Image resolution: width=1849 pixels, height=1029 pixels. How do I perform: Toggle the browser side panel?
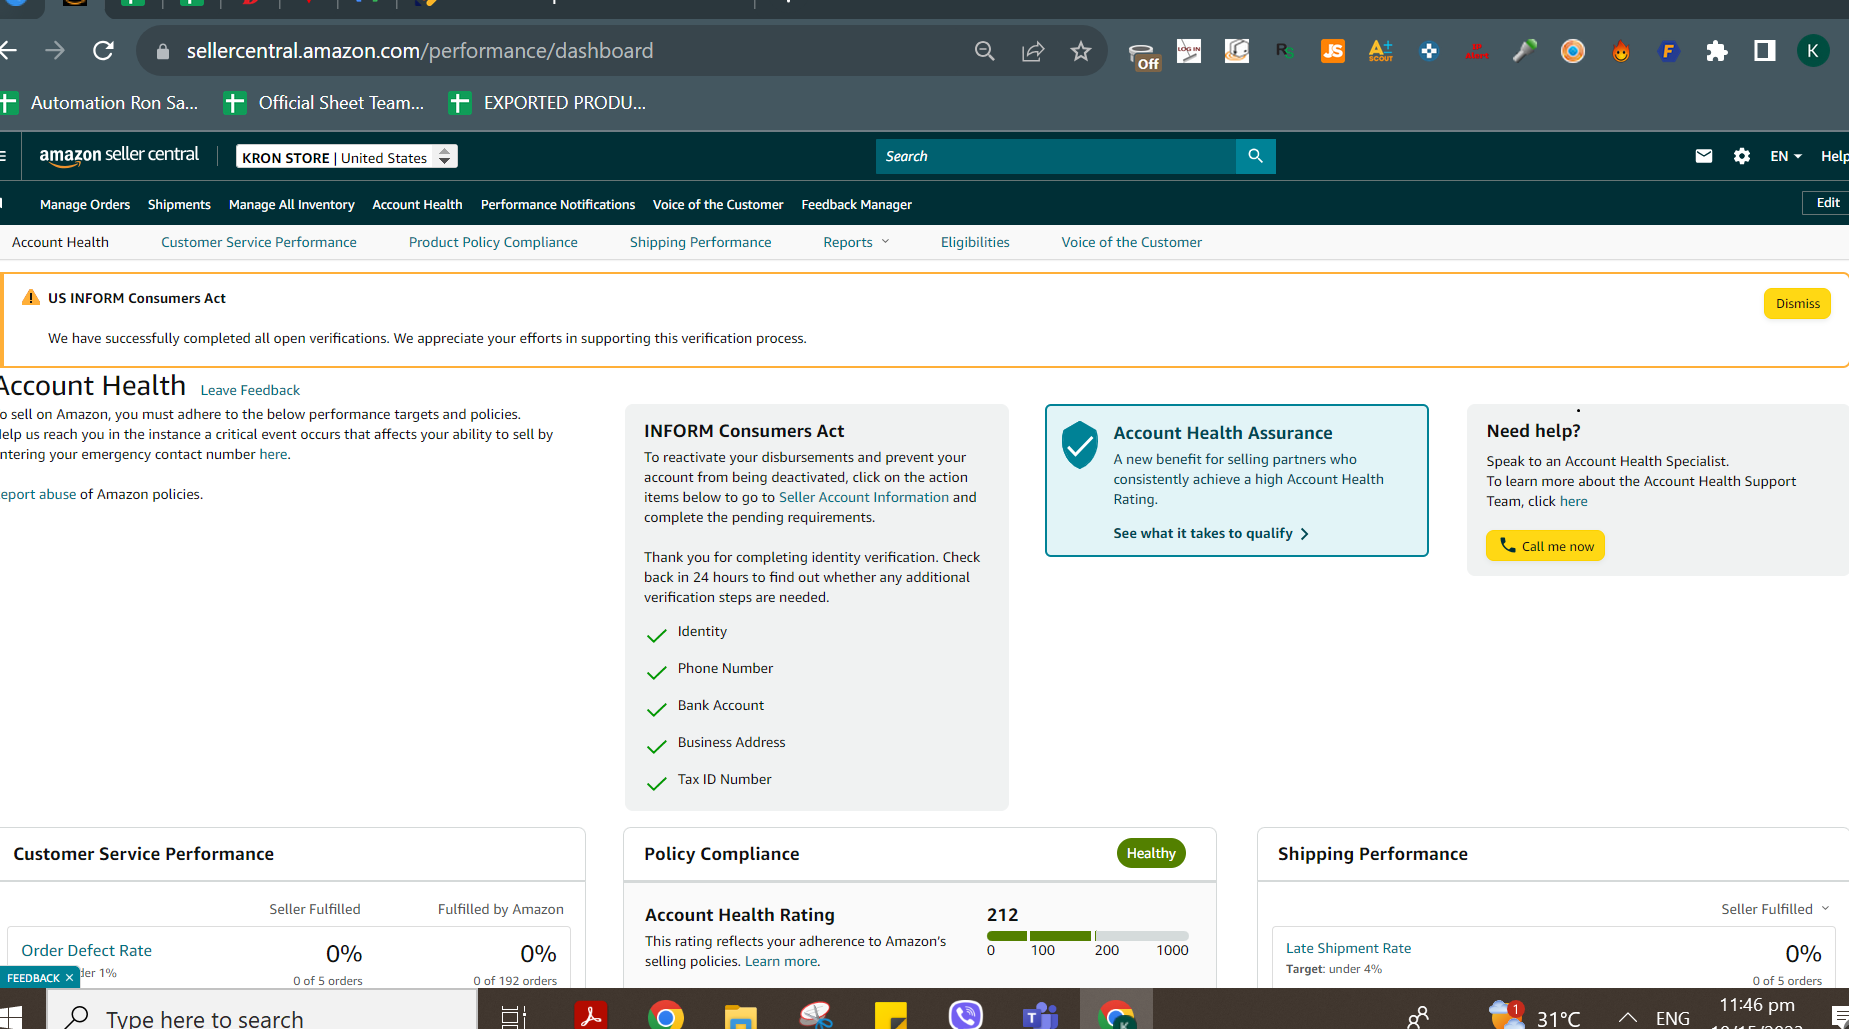pos(1765,51)
